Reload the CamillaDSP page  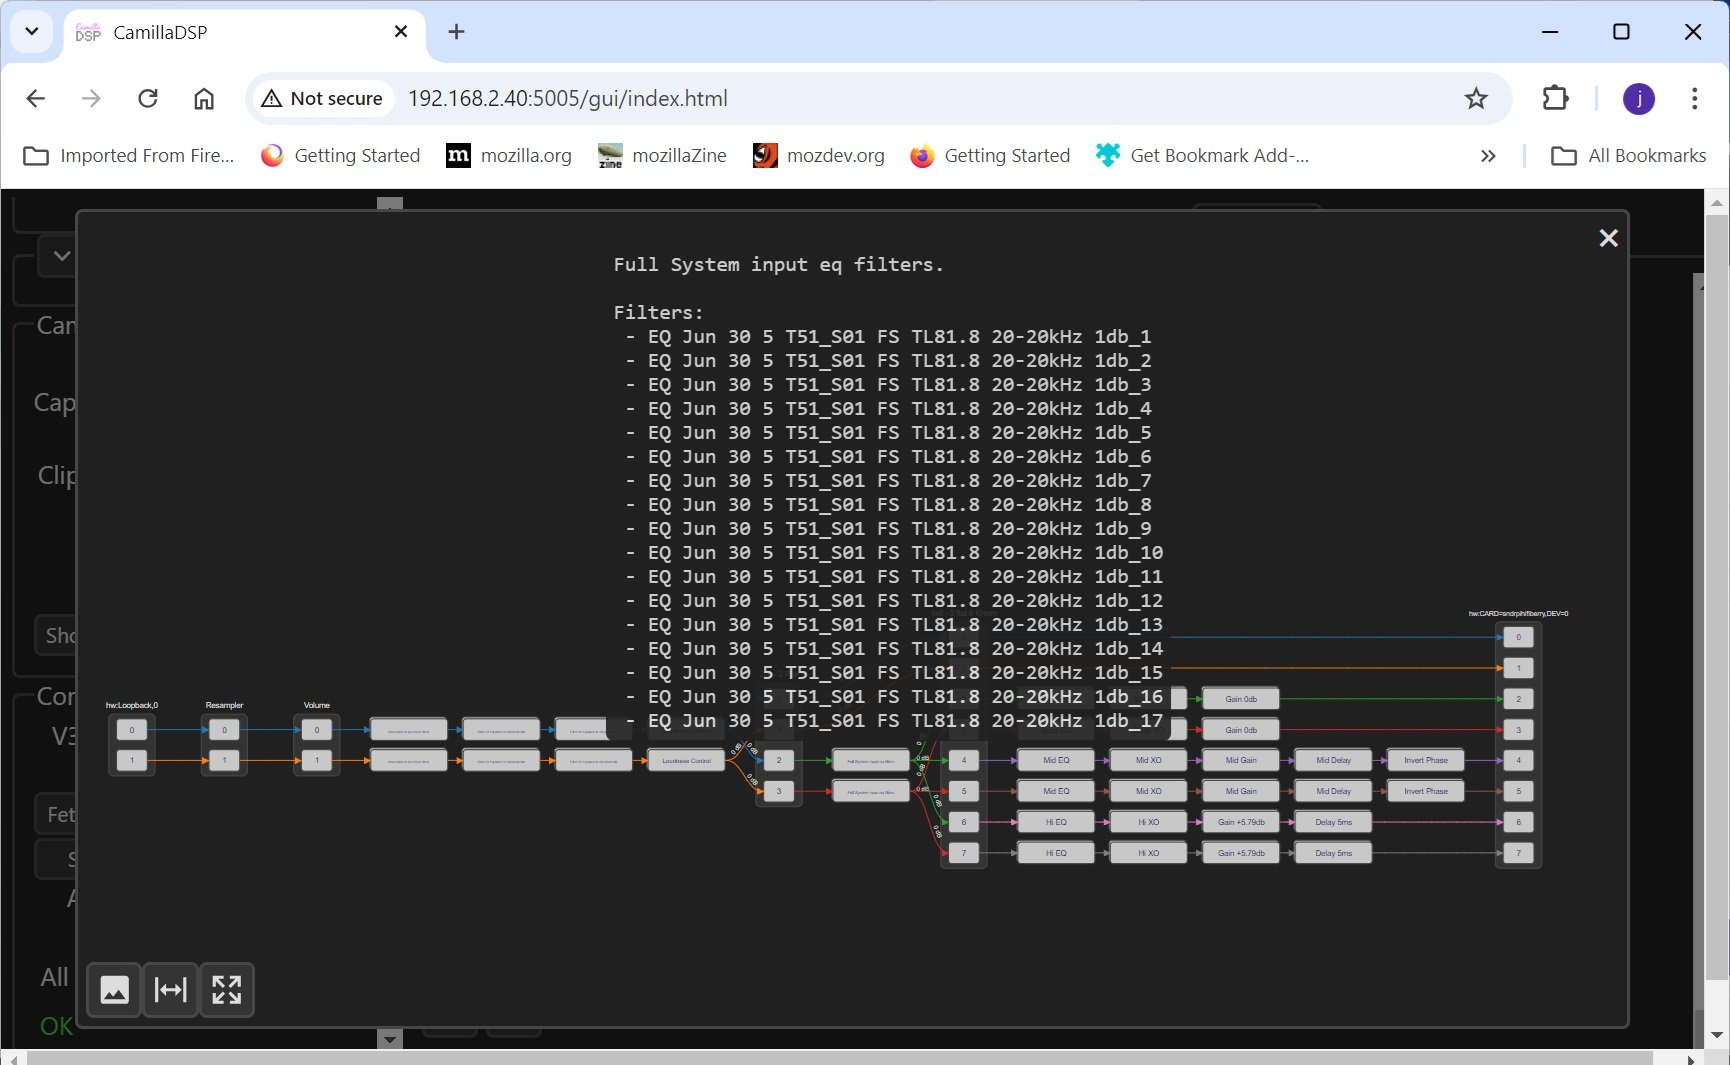(x=148, y=98)
